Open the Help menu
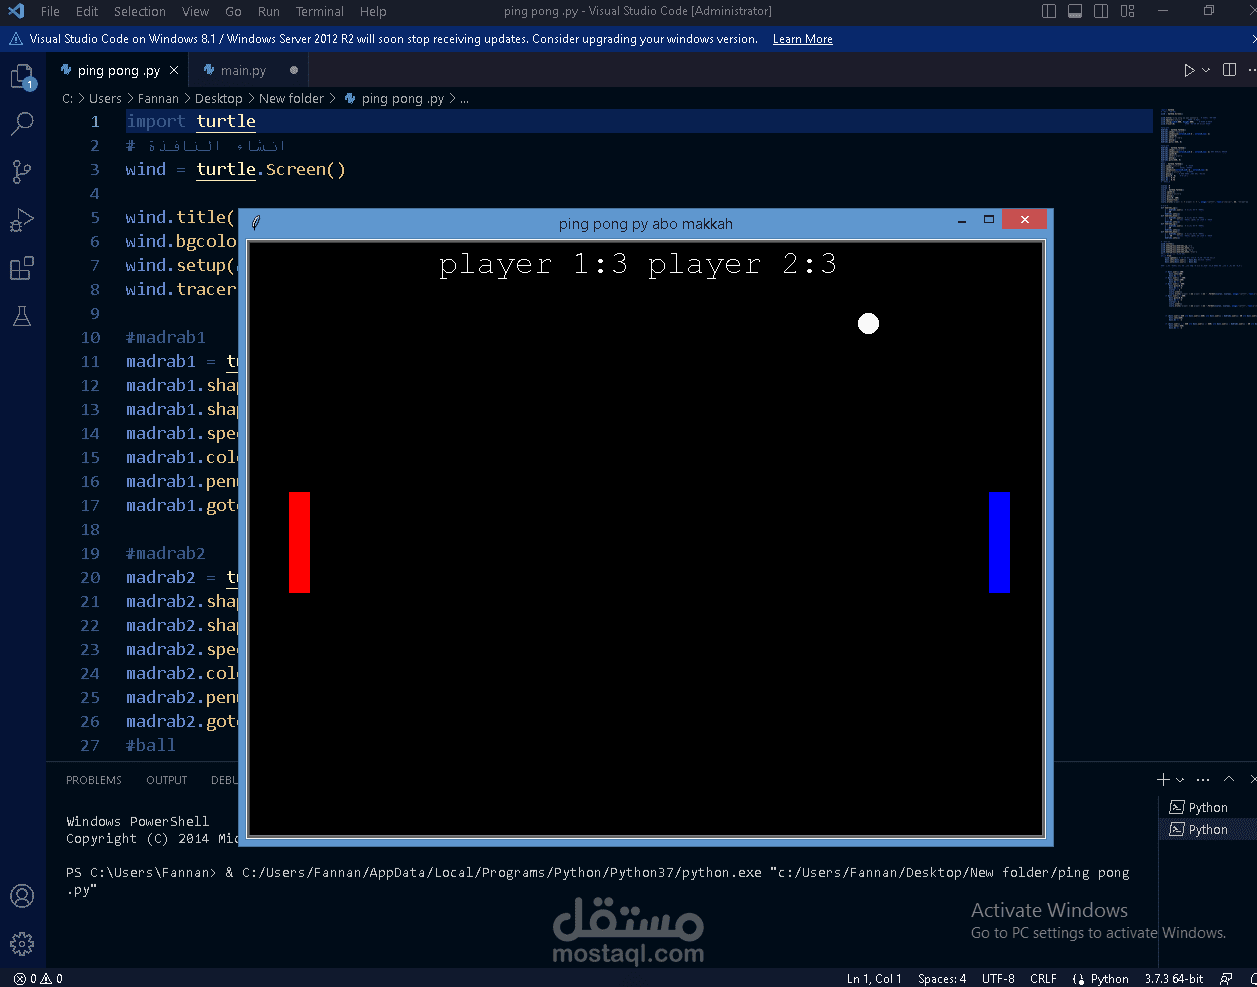 (373, 11)
